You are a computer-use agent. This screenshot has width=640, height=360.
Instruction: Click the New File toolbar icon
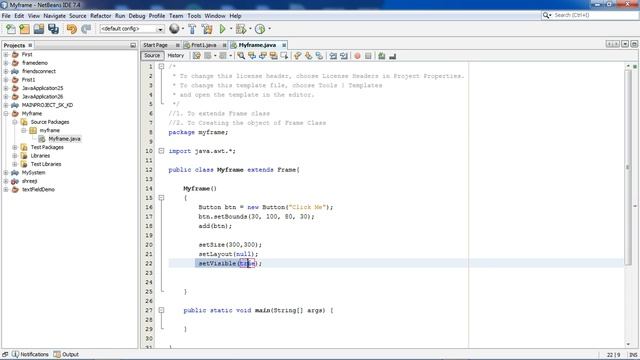11,29
